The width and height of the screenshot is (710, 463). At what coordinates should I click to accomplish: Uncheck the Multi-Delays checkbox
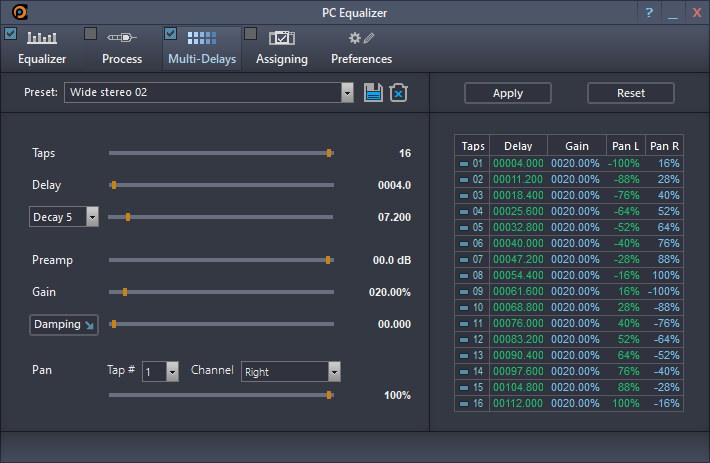click(170, 33)
